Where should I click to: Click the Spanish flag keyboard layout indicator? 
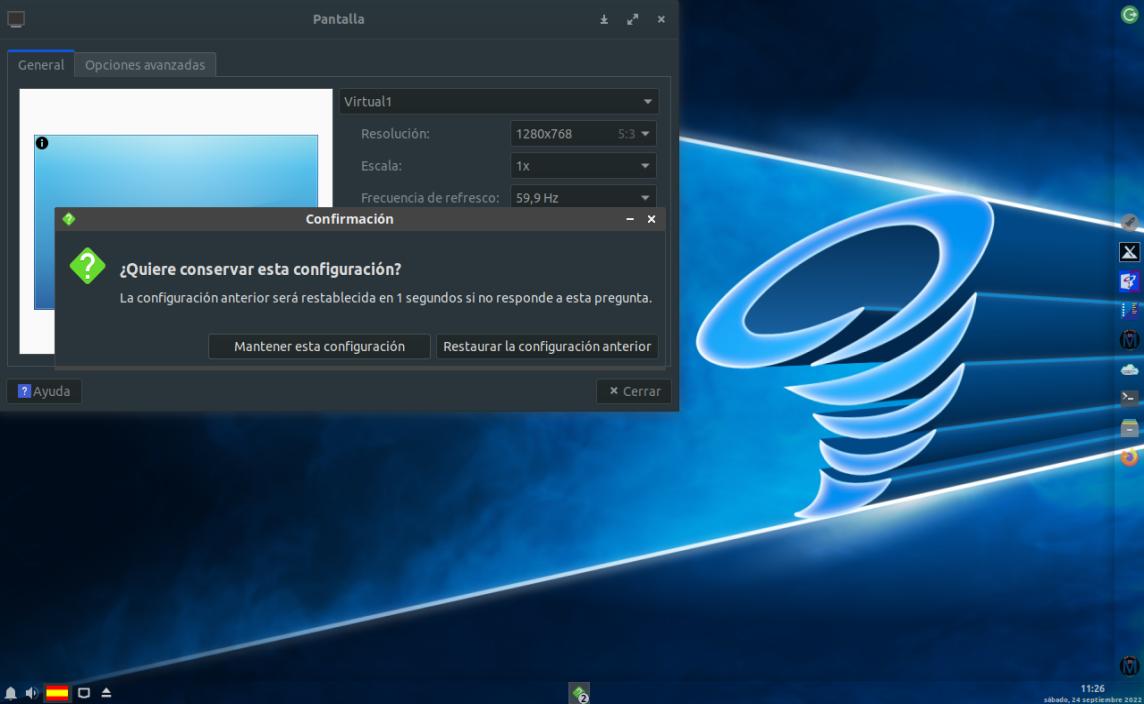[x=57, y=693]
